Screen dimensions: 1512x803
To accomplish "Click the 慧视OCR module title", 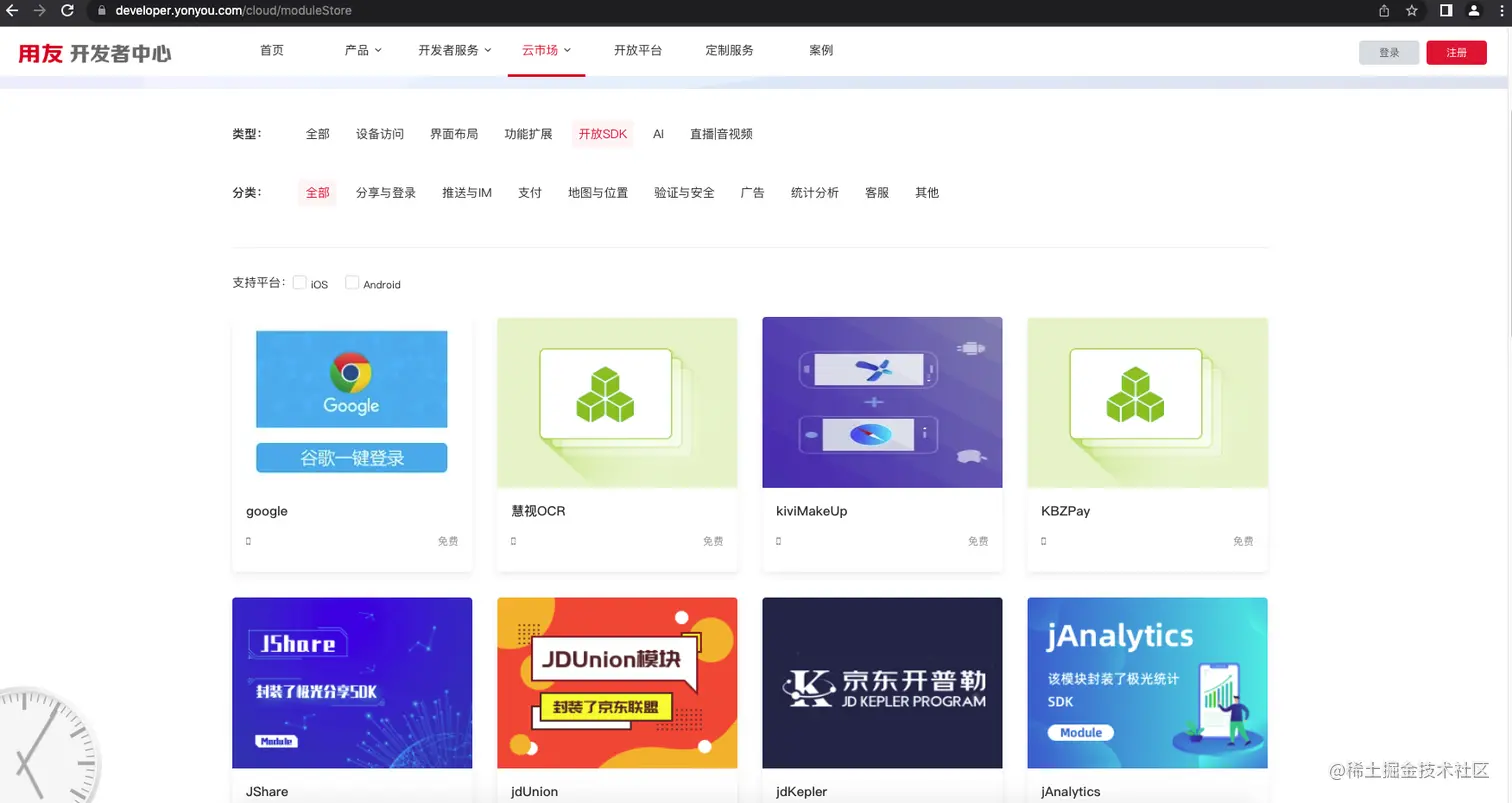I will pos(538,511).
